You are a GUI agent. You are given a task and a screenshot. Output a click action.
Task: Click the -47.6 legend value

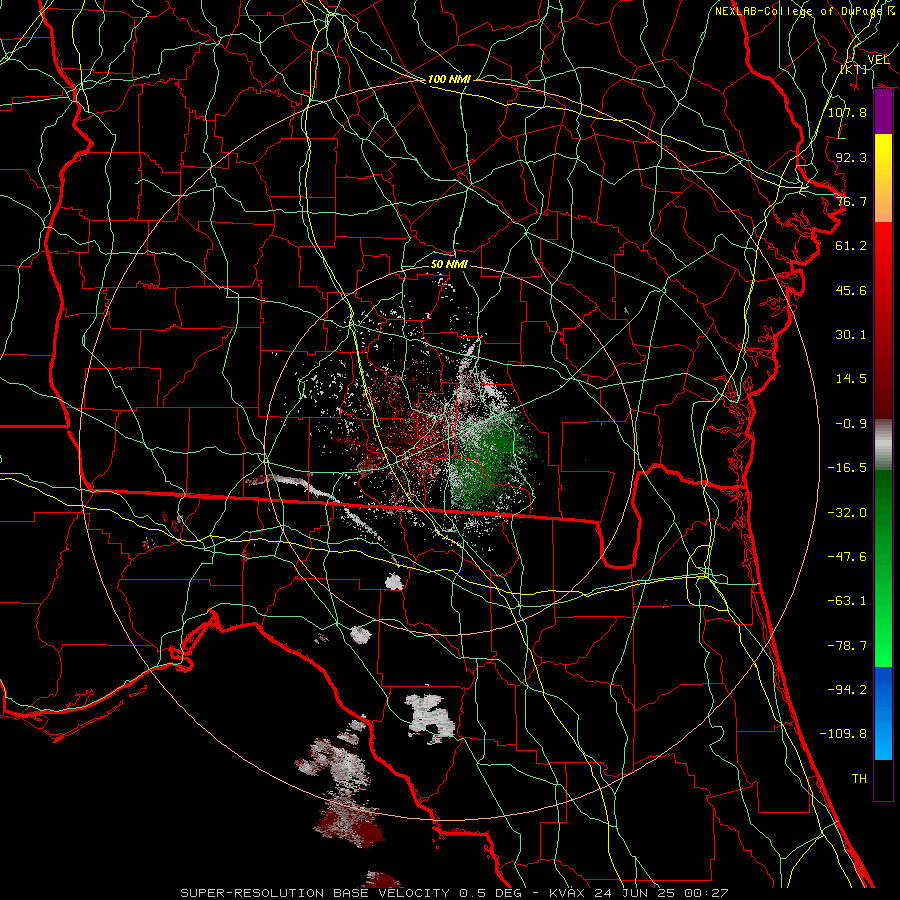point(847,557)
